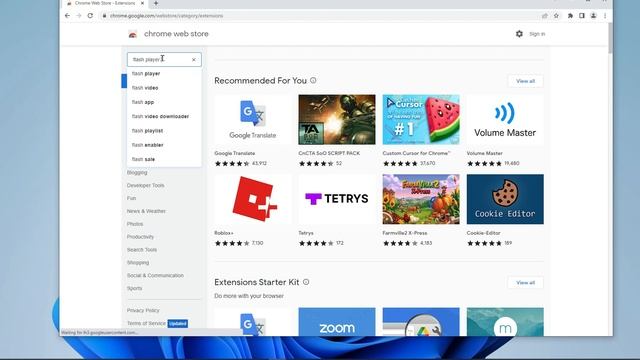Open Shopping category
This screenshot has width=640, height=360.
click(x=138, y=262)
